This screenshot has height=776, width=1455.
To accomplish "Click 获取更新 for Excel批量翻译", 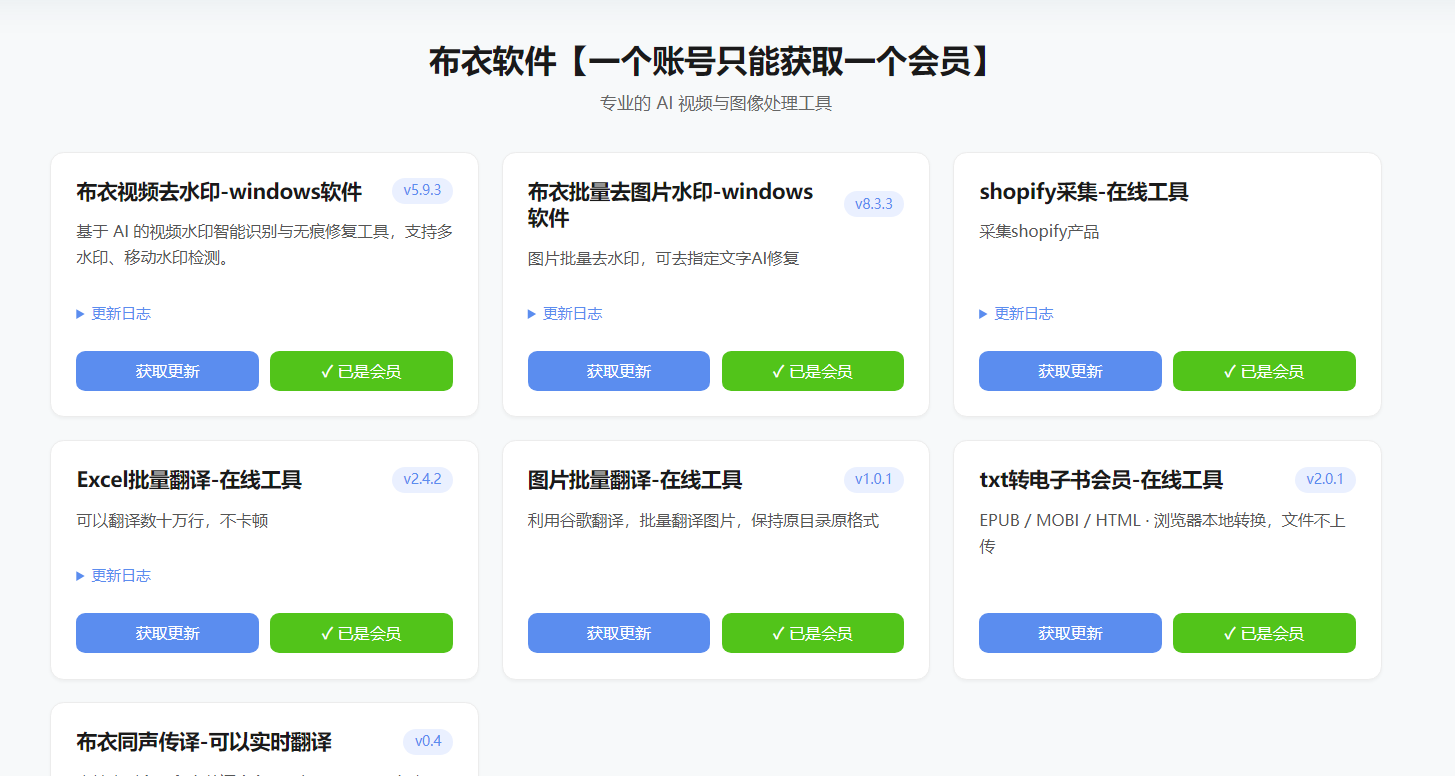I will coord(167,633).
